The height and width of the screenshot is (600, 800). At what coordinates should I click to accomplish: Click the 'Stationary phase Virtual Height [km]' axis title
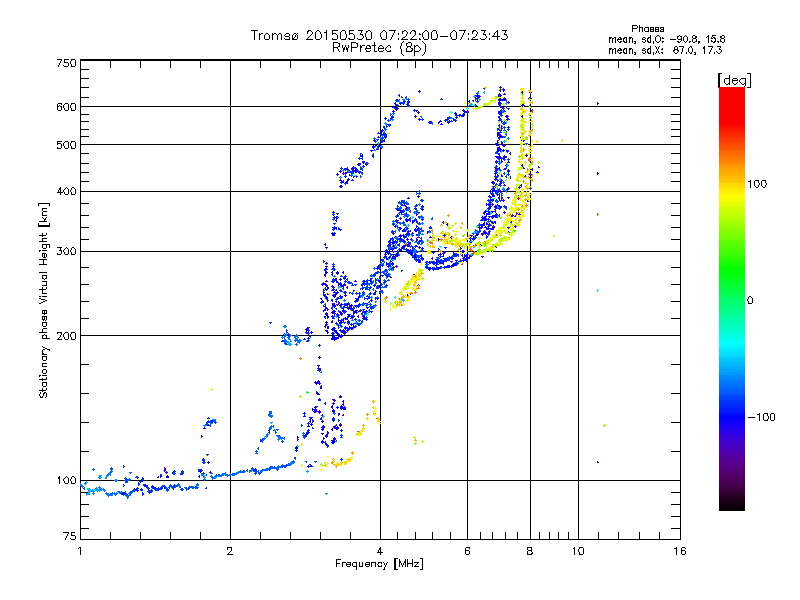[x=43, y=300]
